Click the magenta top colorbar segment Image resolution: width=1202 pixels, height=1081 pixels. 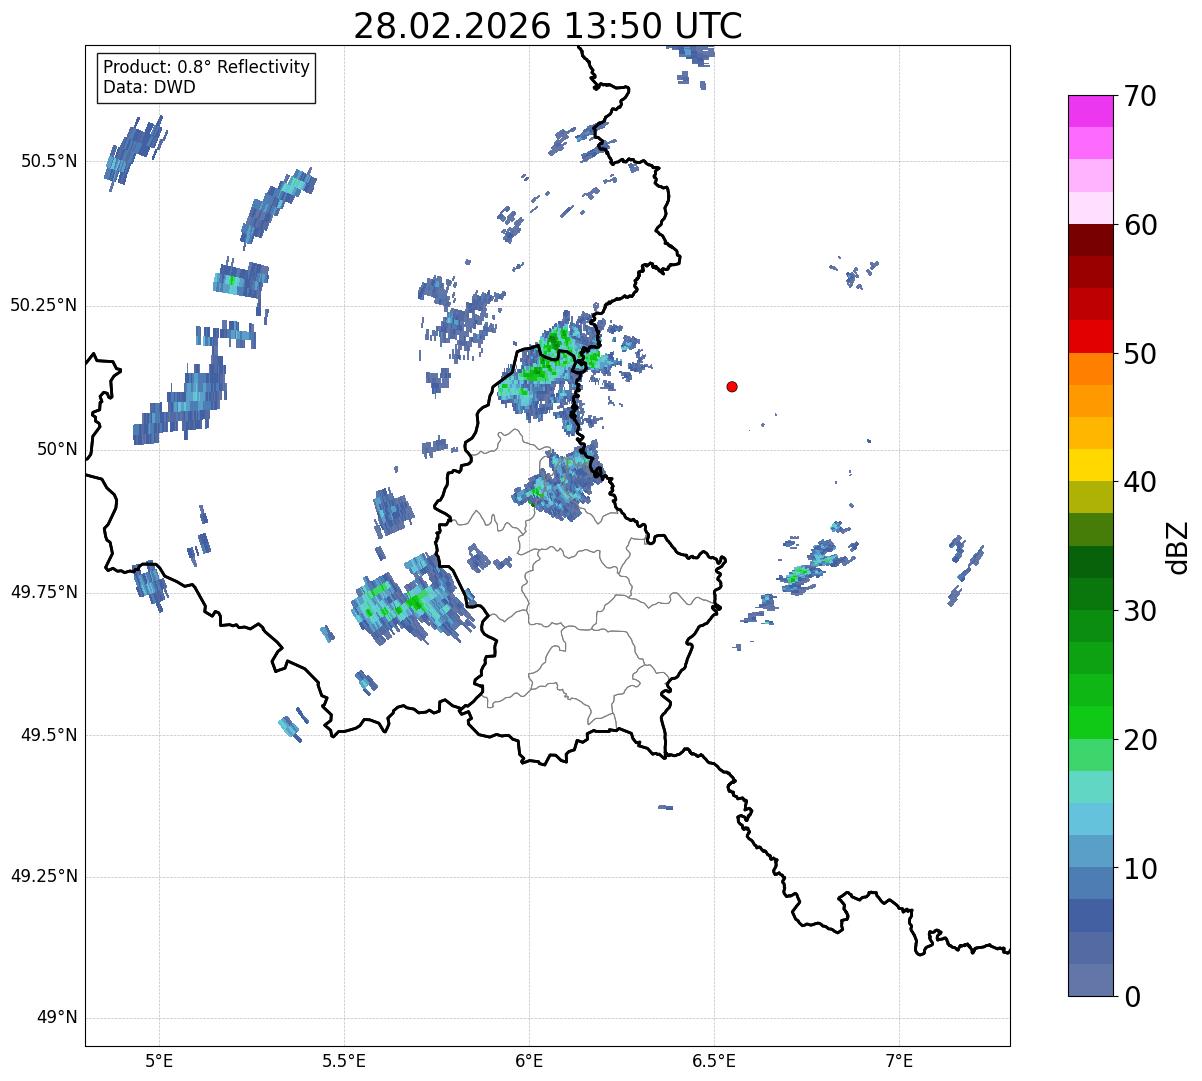pos(1090,111)
